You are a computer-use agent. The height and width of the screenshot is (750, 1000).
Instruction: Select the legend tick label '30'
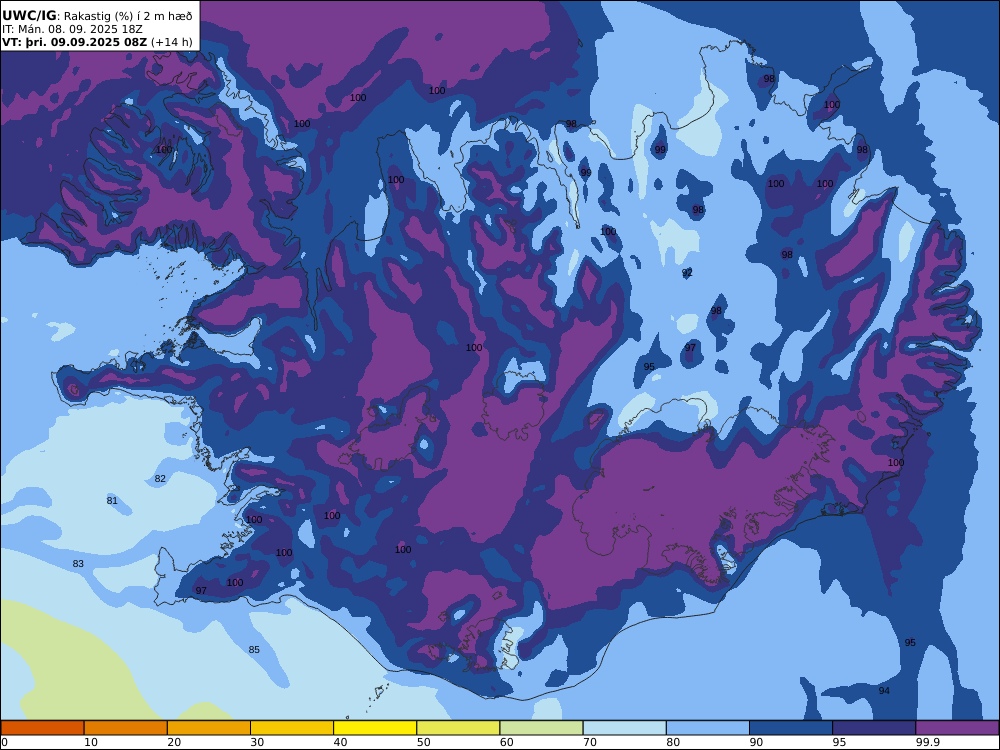(258, 742)
